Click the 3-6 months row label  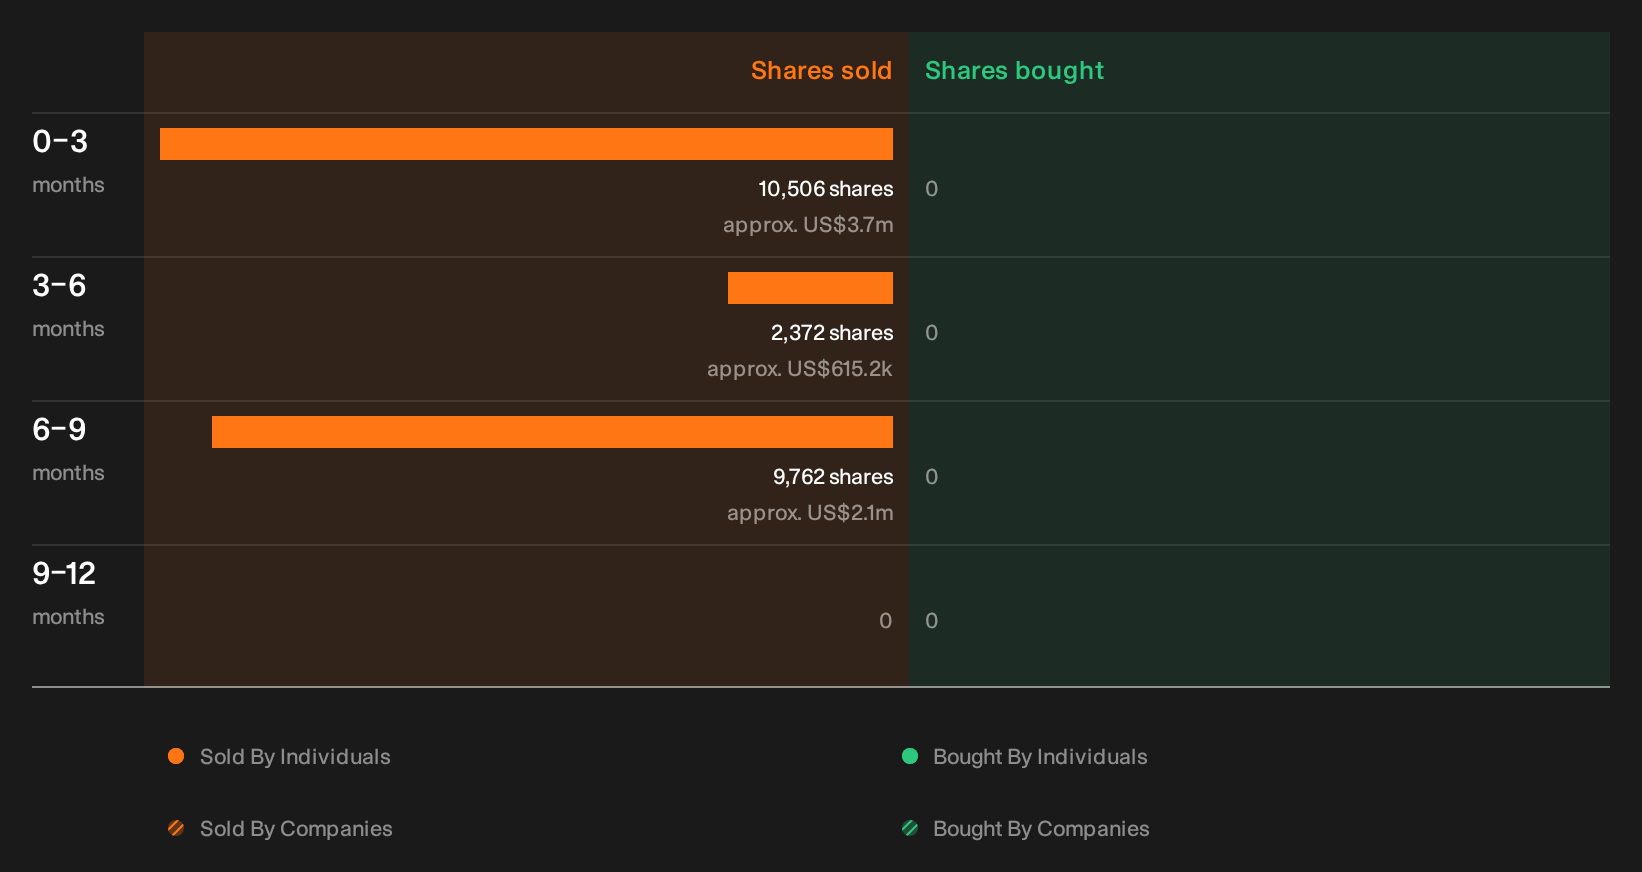coord(68,305)
